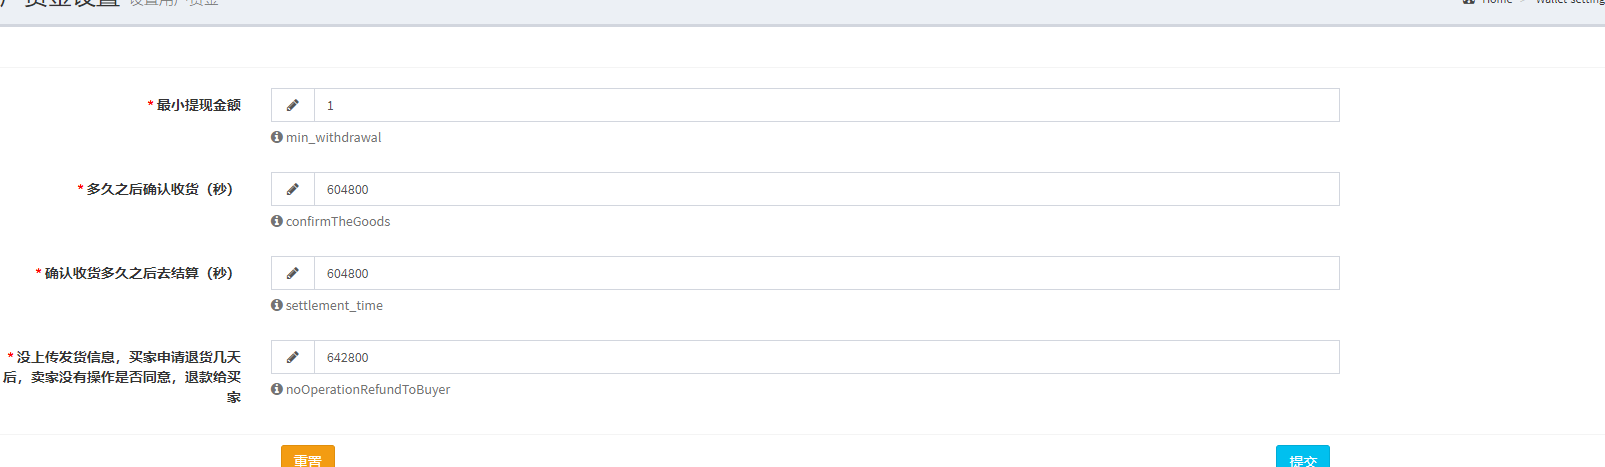1605x467 pixels.
Task: Click the info icon before noOperationRefundToBuyer
Action: click(x=277, y=389)
